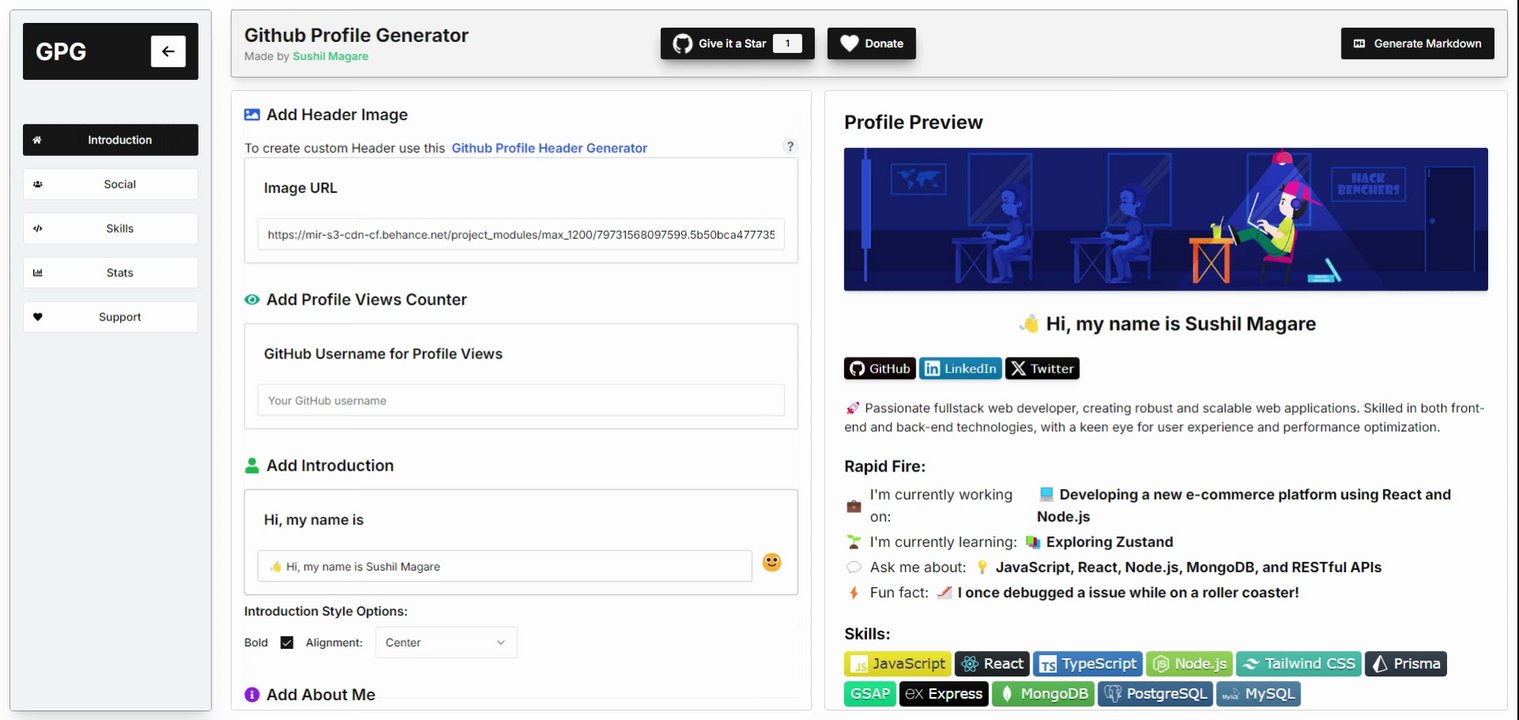Screen dimensions: 1519x720
Task: Open the Alignment dropdown
Action: tap(446, 642)
